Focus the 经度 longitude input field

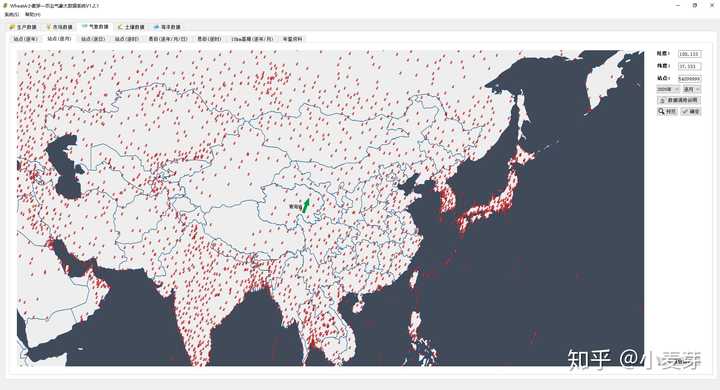pyautogui.click(x=689, y=54)
